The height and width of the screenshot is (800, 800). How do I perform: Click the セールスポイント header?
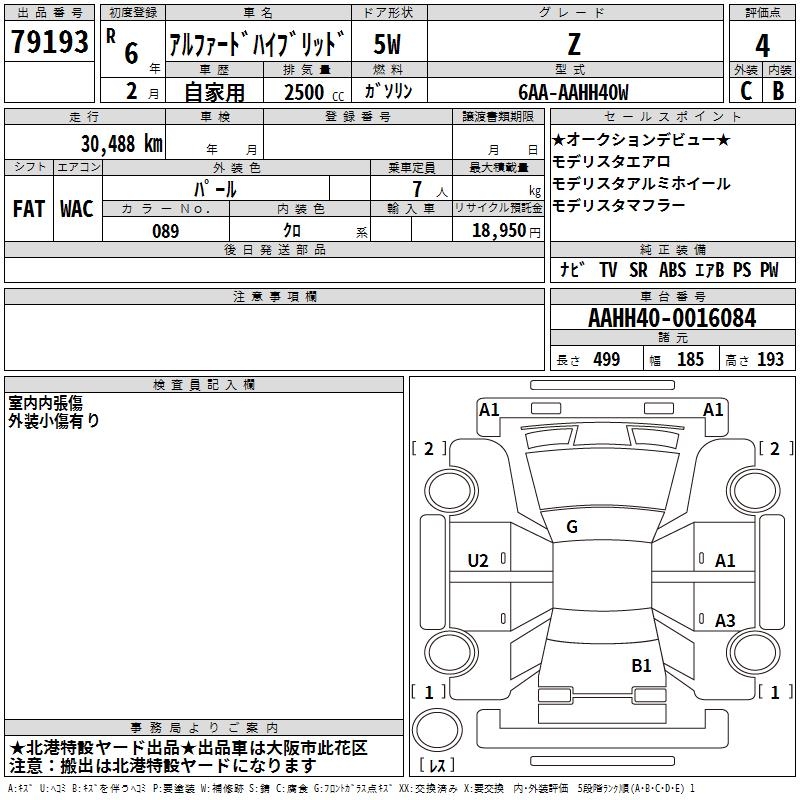coord(672,116)
